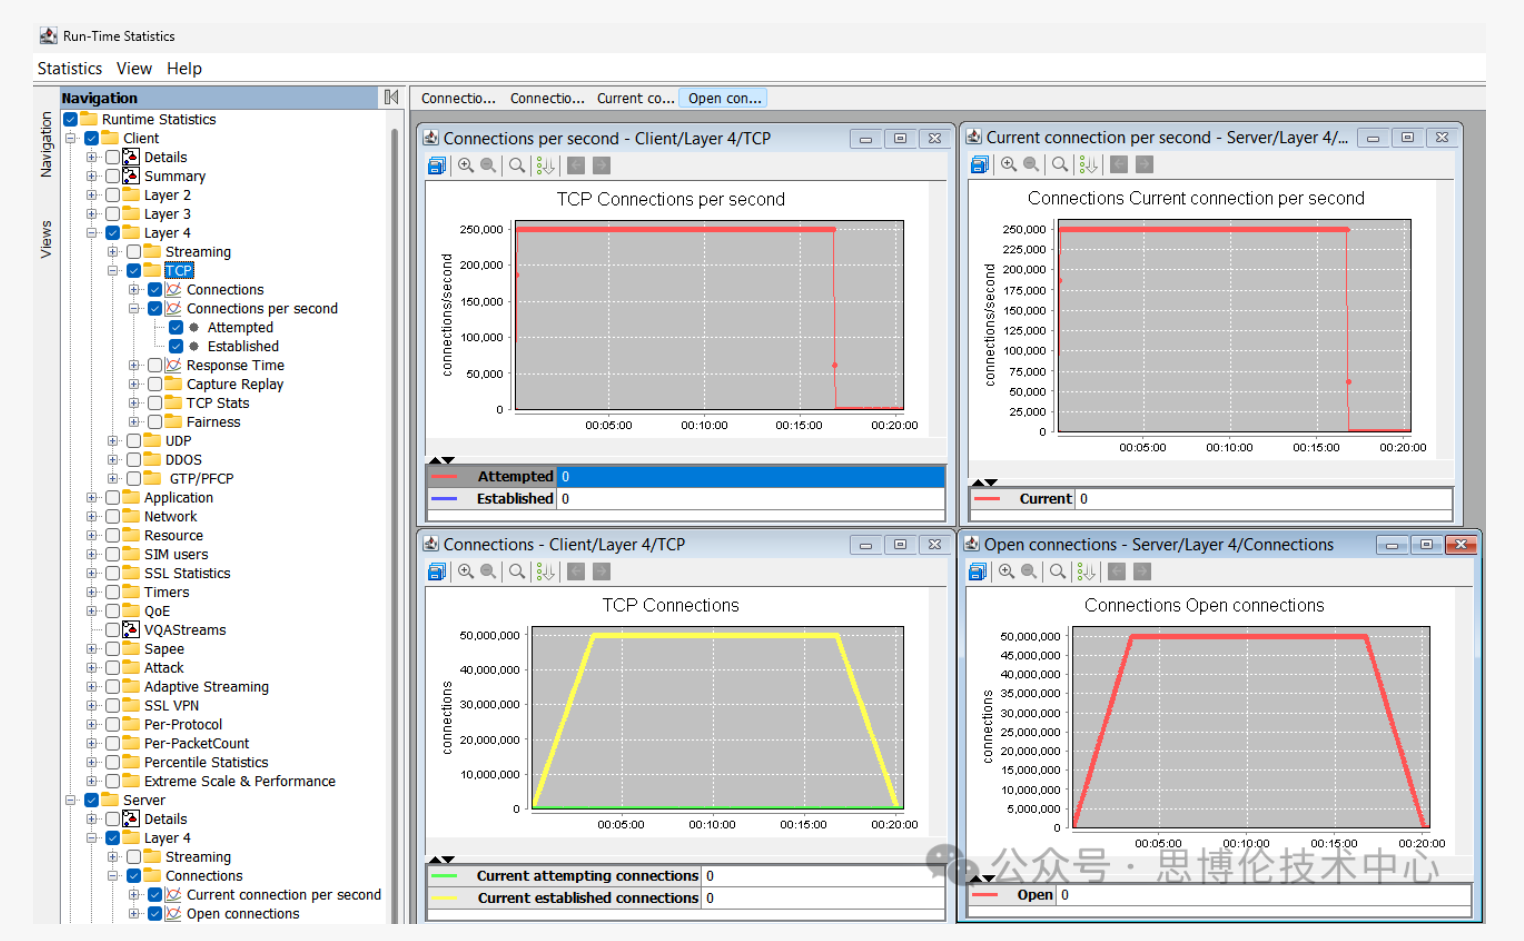Select the TCP Stats tree item
This screenshot has width=1524, height=941.
pyautogui.click(x=217, y=403)
